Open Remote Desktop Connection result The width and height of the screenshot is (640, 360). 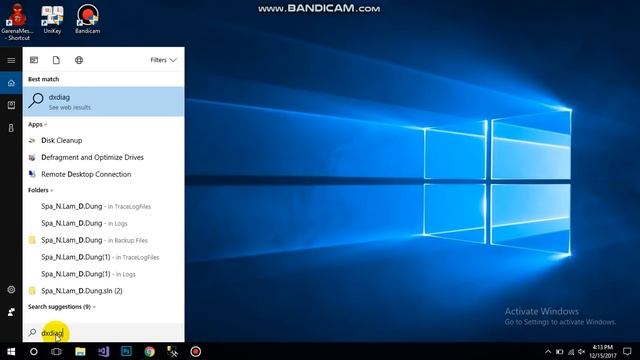point(104,174)
